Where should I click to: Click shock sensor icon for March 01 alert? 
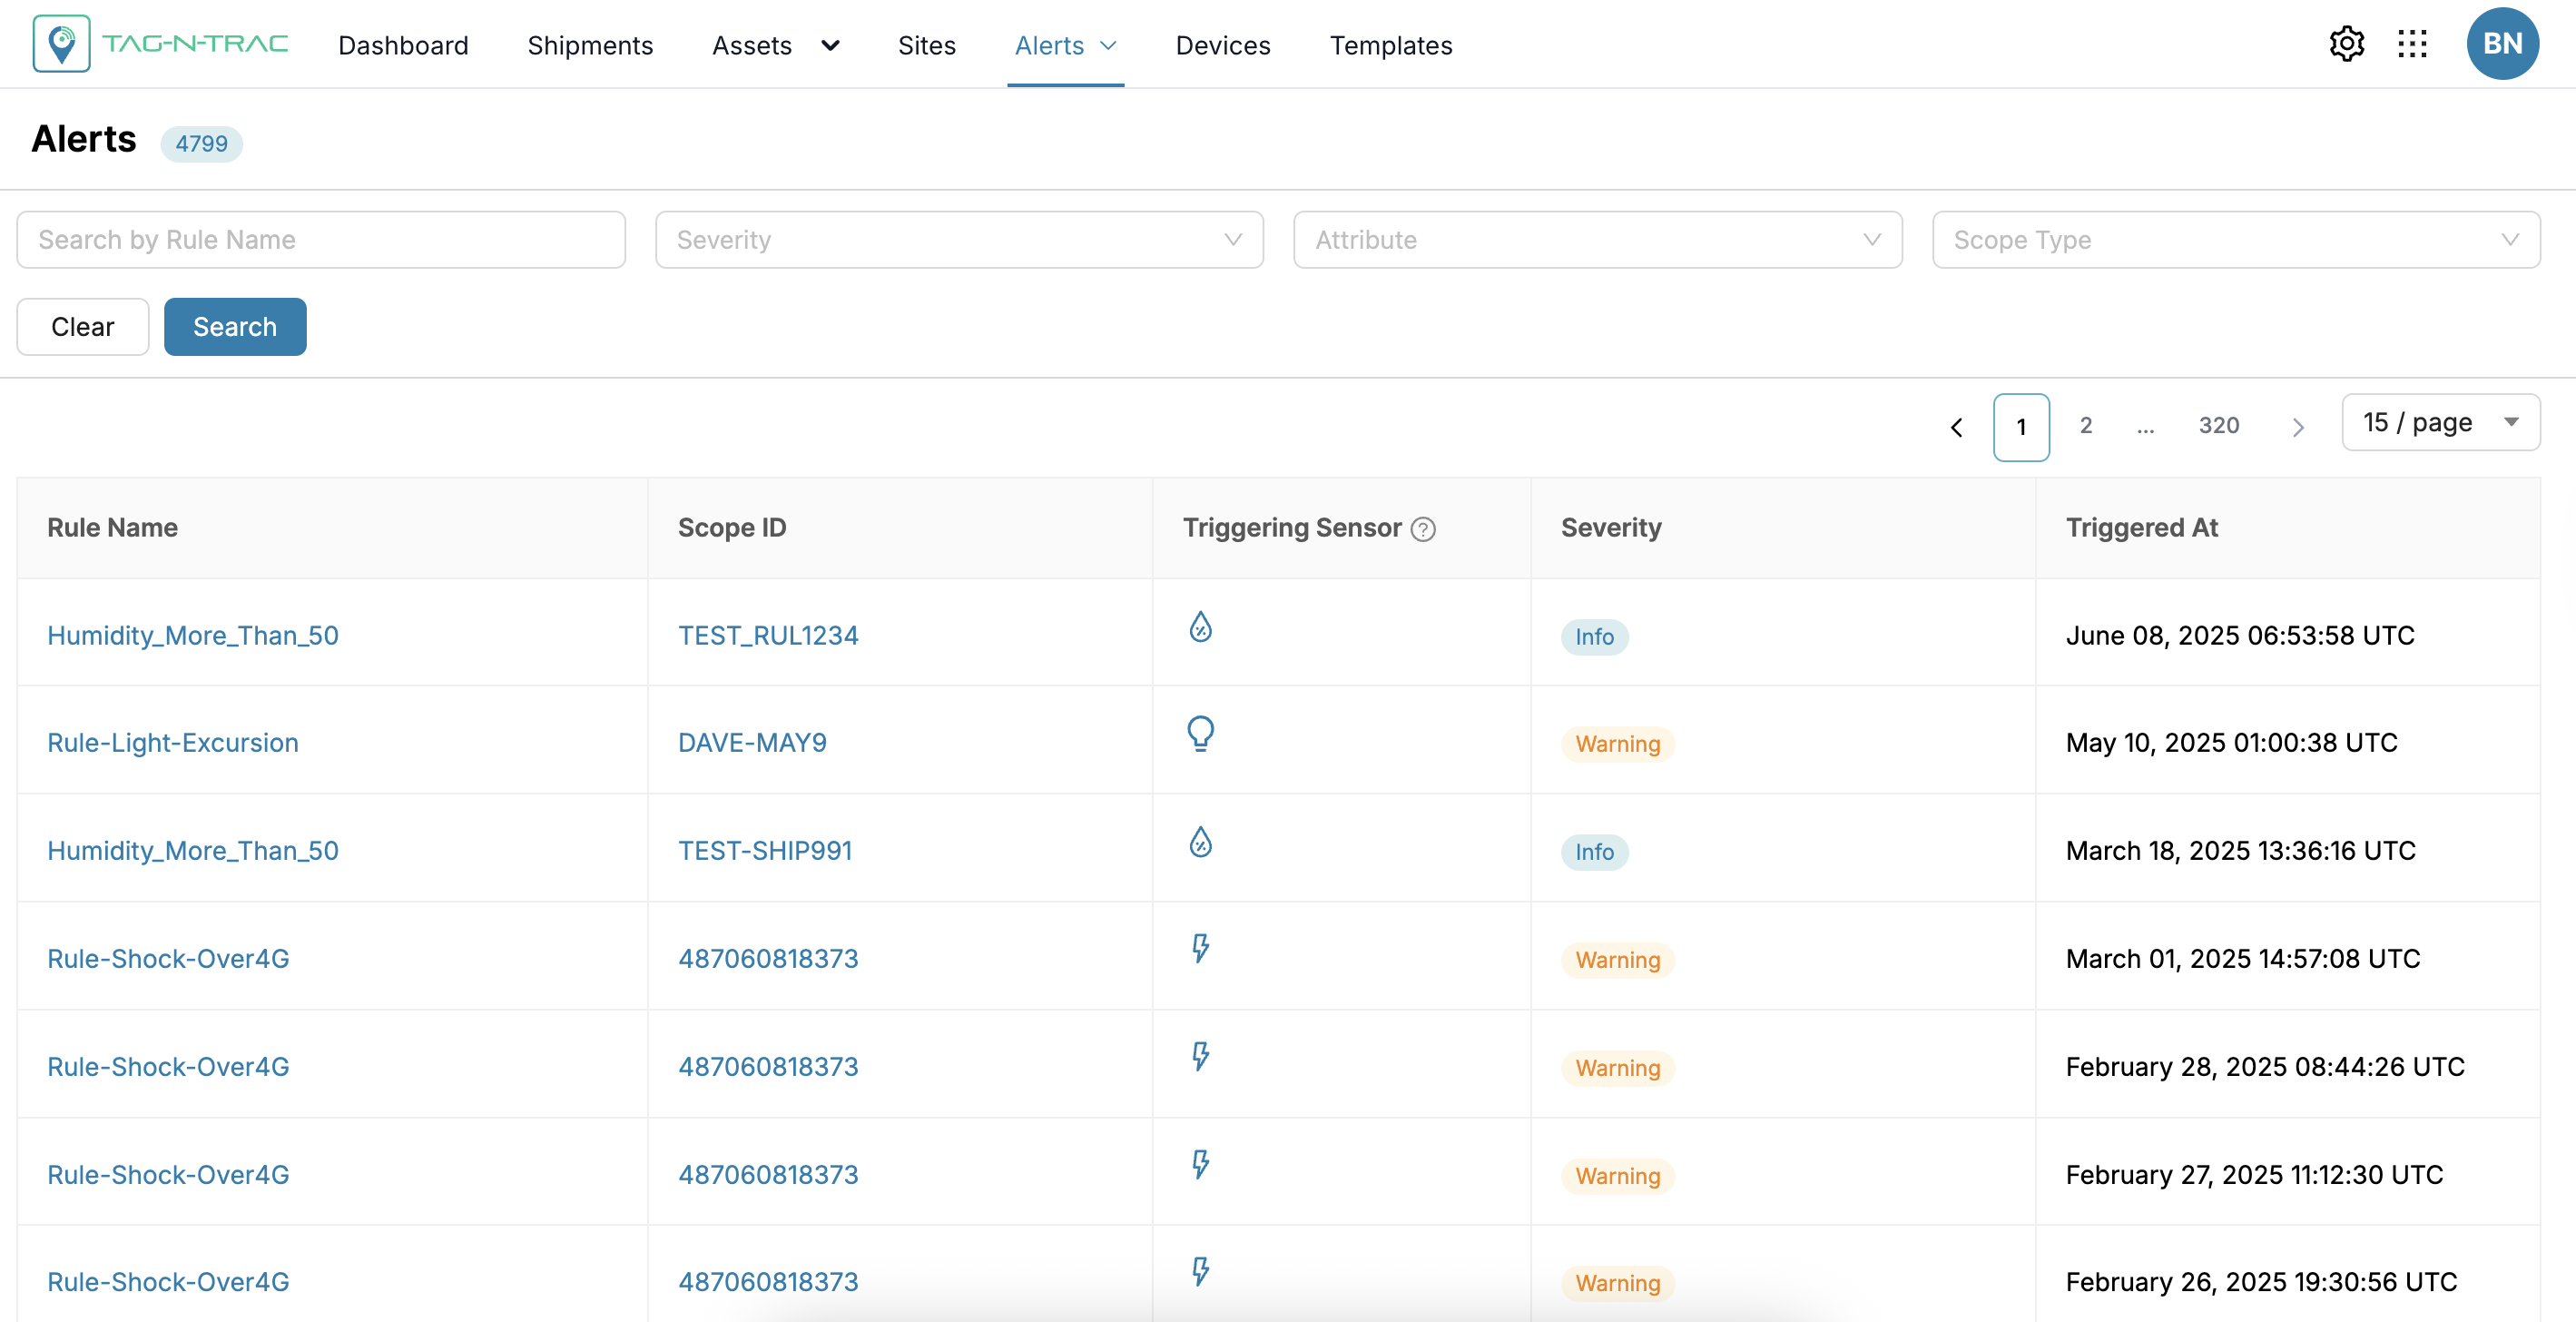pos(1200,948)
